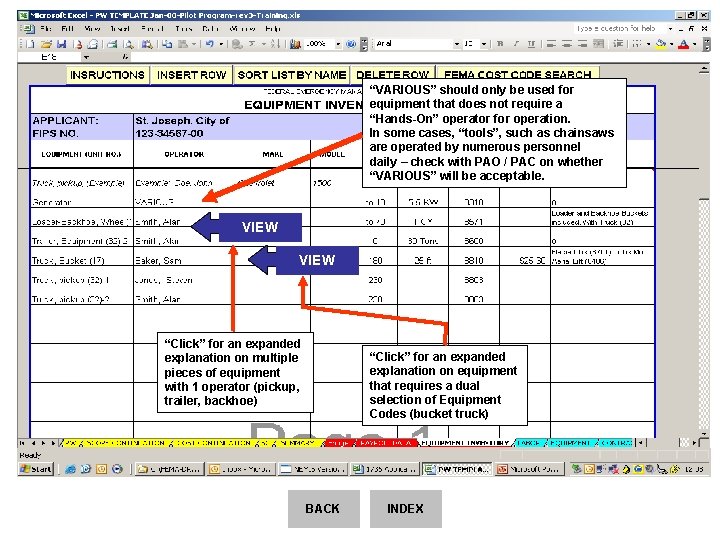Click the VIEW arrow beside Baker, Sam
The image size is (720, 540).
coord(304,260)
